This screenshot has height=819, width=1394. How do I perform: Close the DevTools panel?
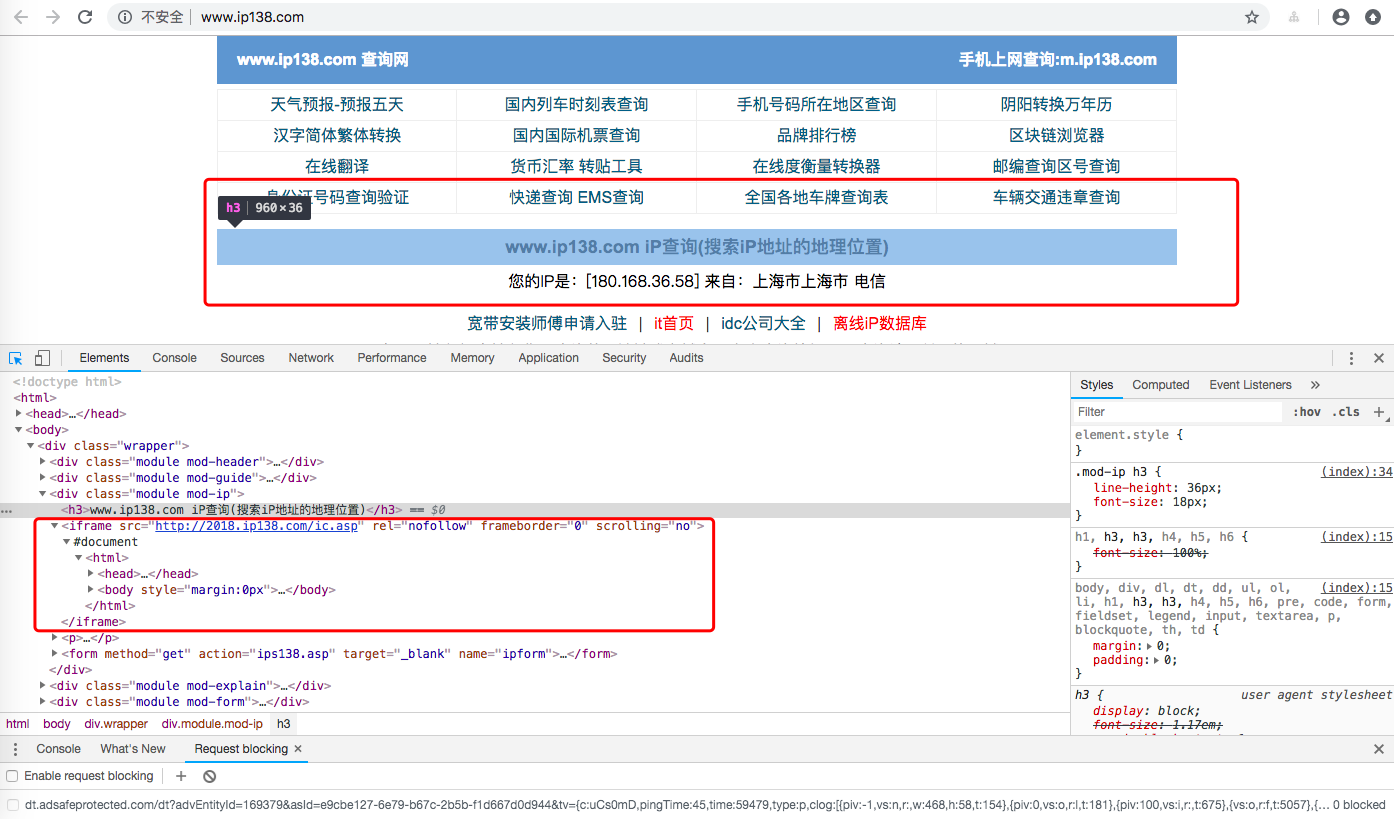tap(1378, 358)
